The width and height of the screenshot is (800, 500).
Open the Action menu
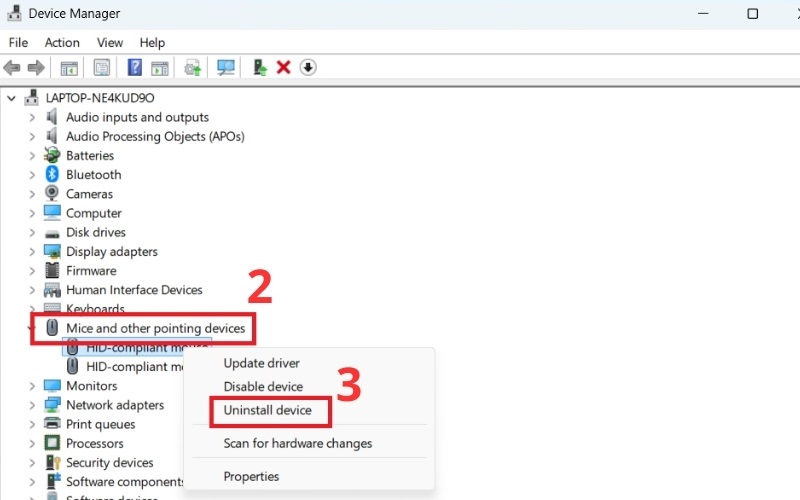62,43
